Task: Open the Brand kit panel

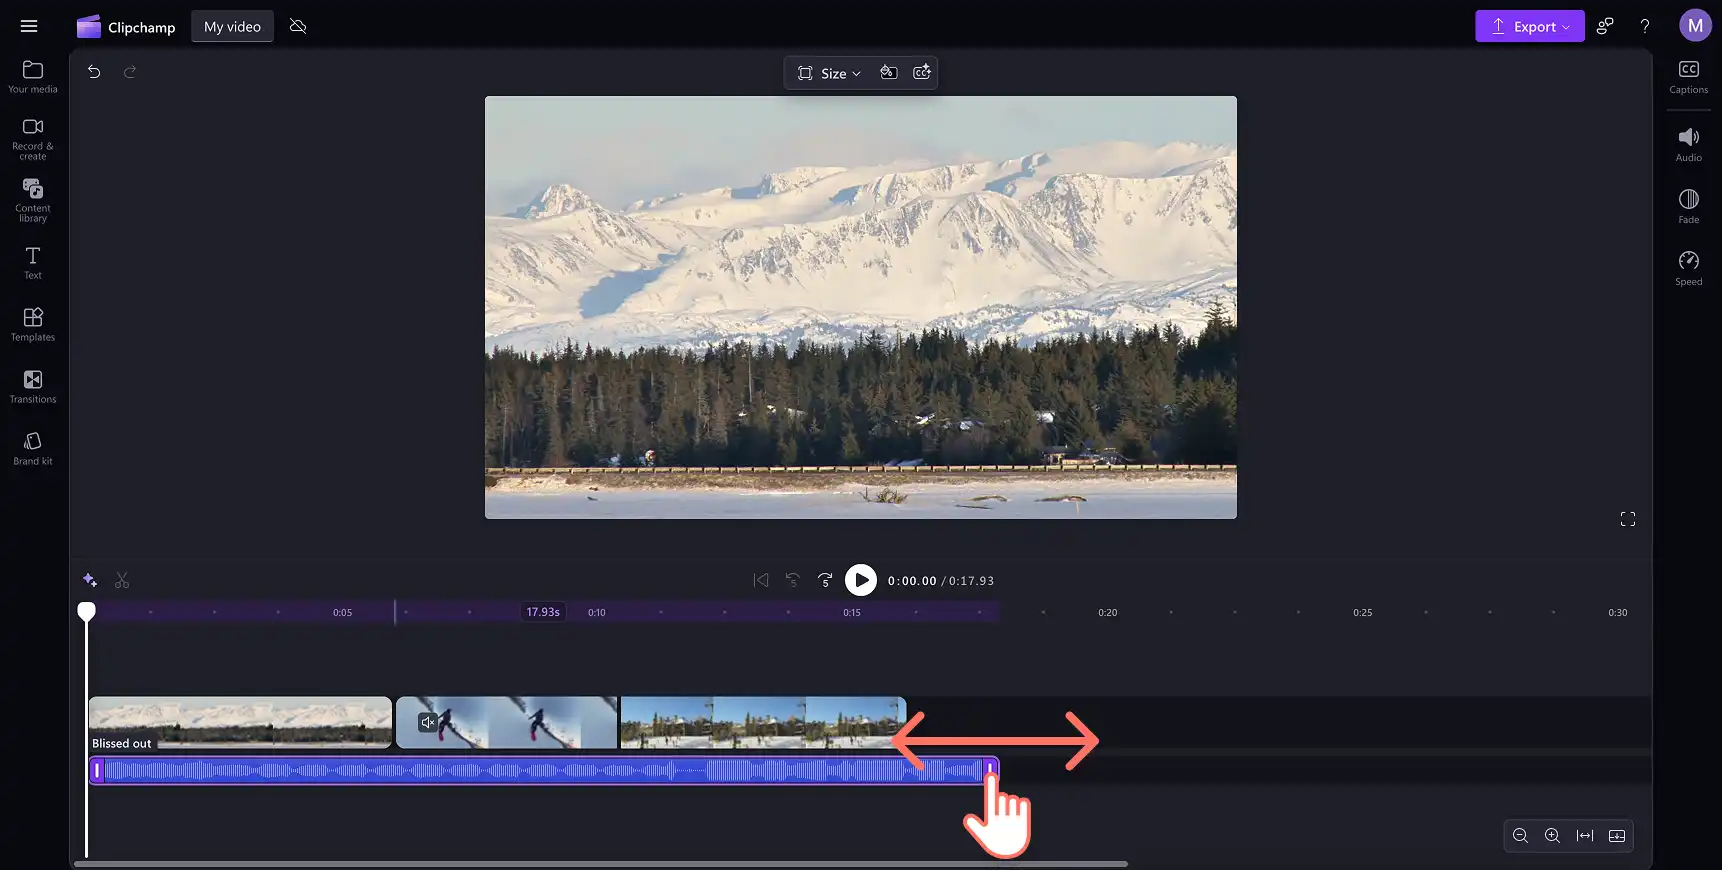Action: tap(33, 449)
